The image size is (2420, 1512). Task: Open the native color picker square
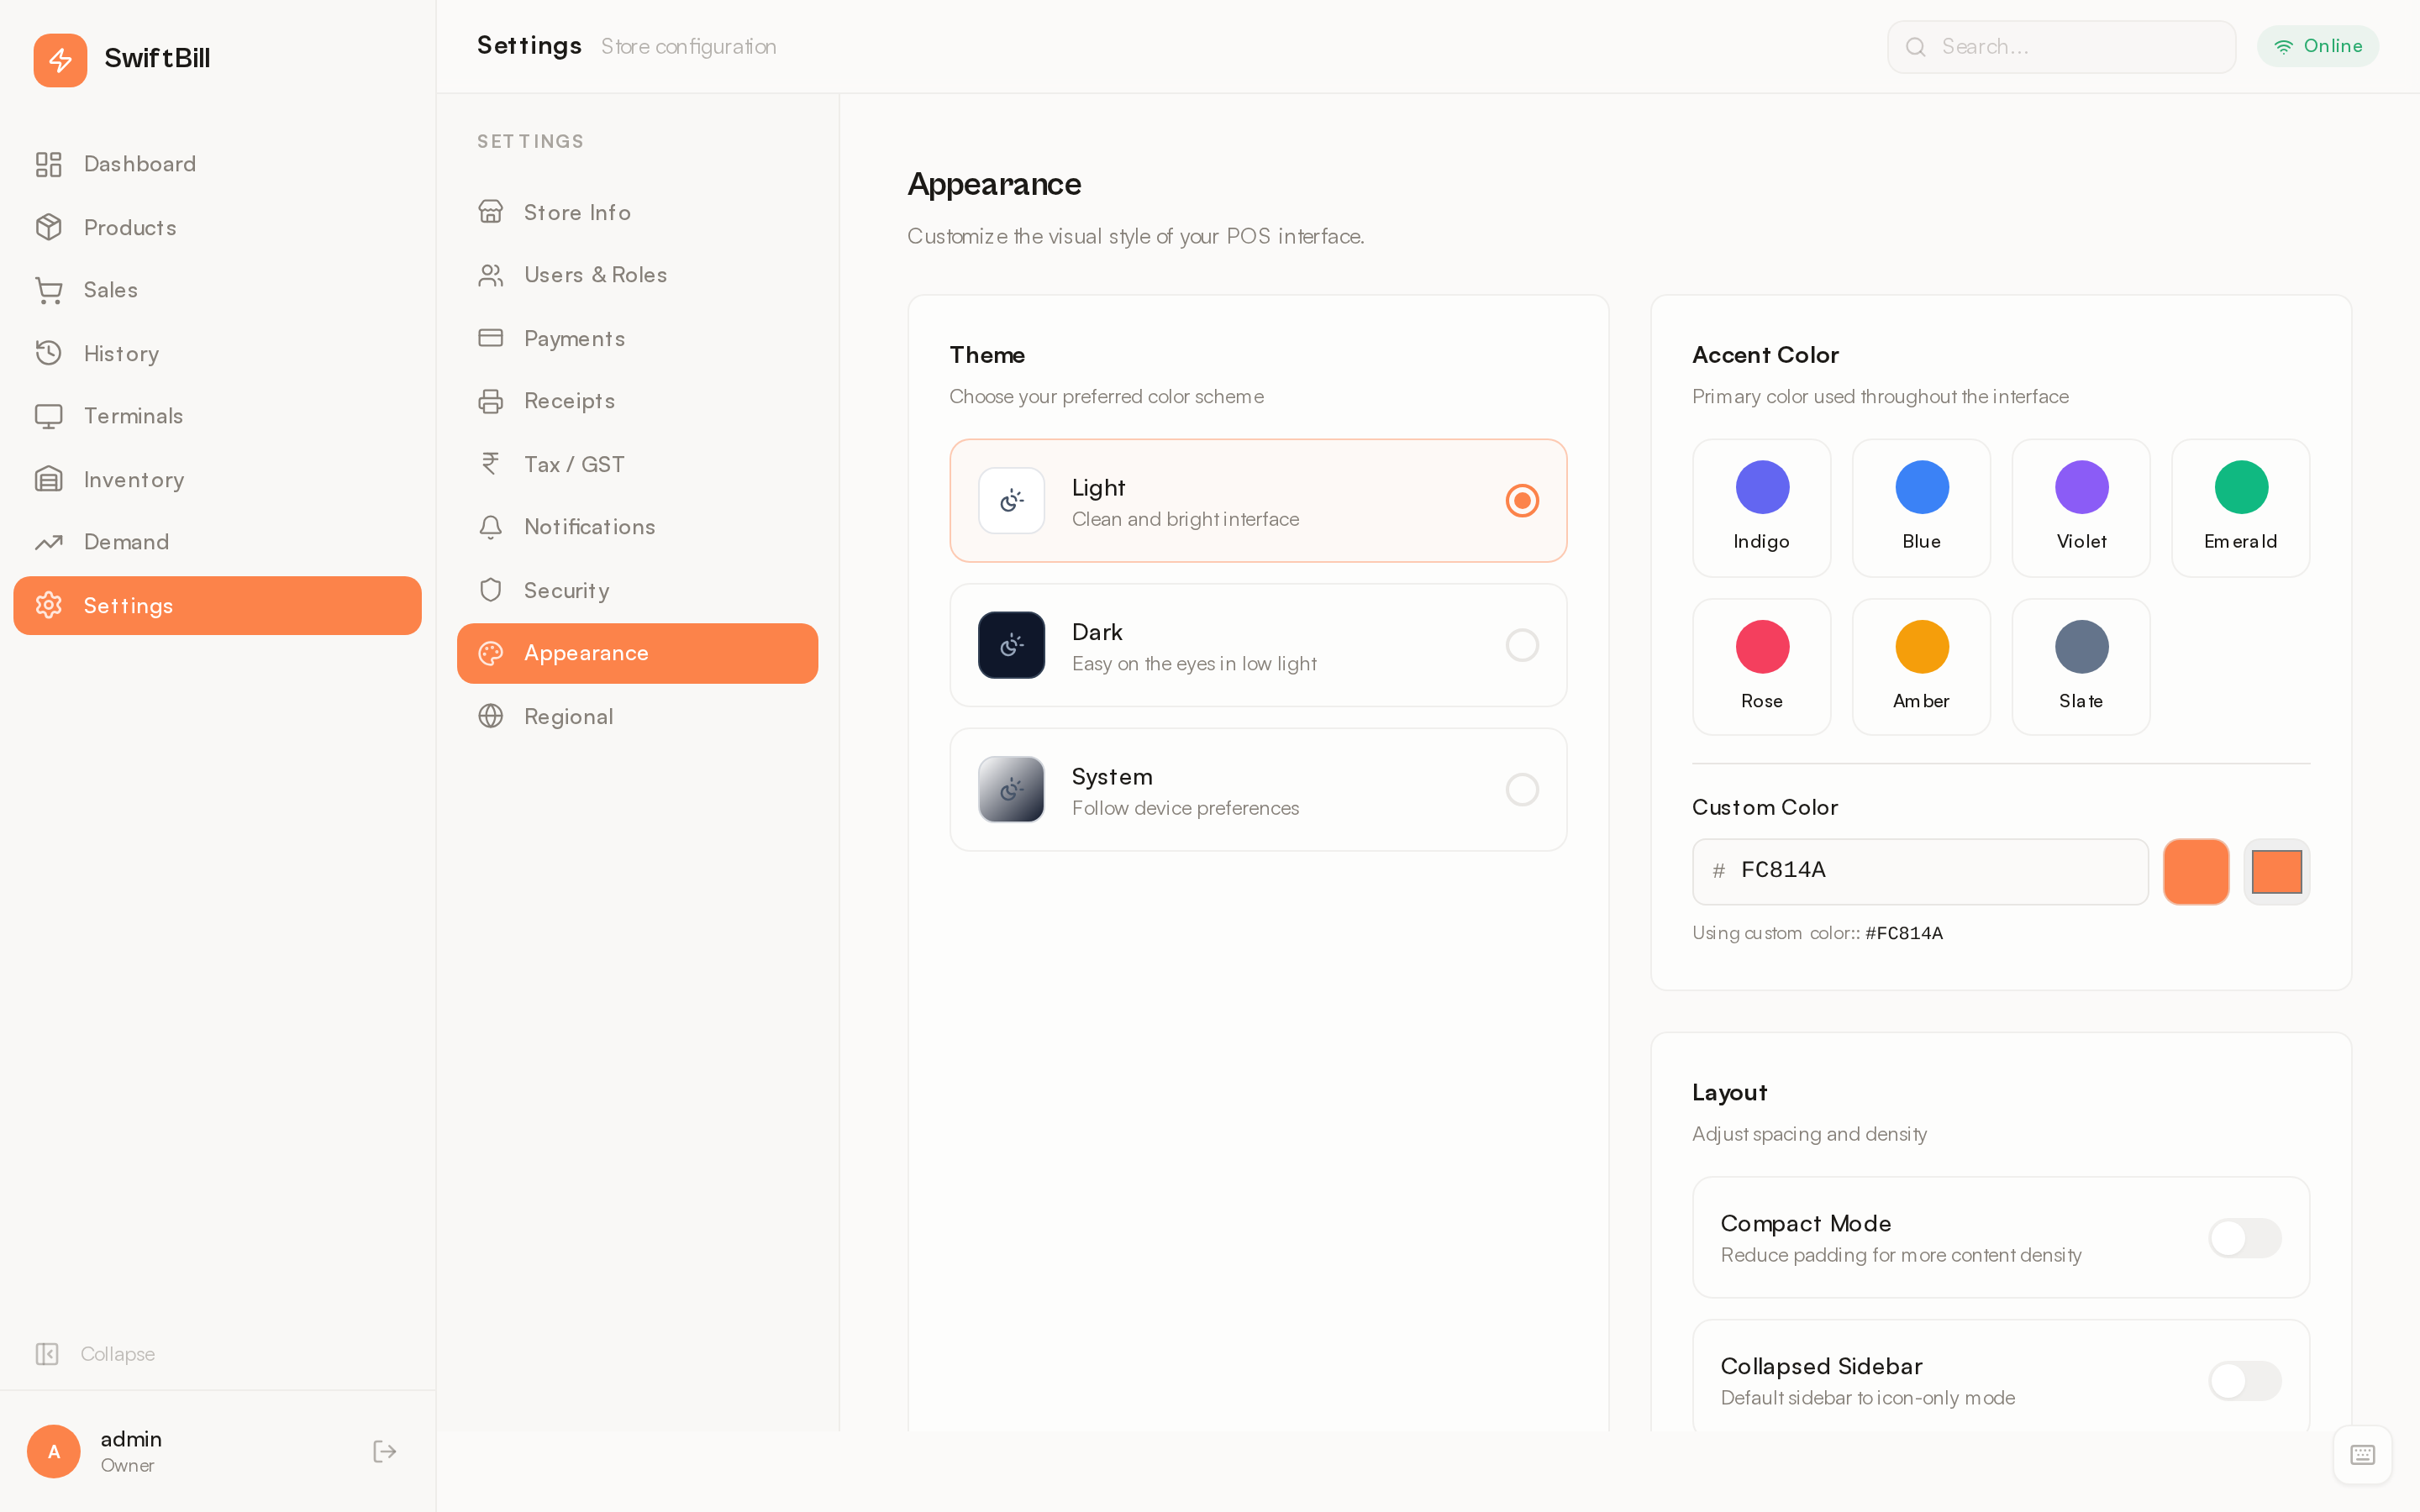pos(2277,871)
